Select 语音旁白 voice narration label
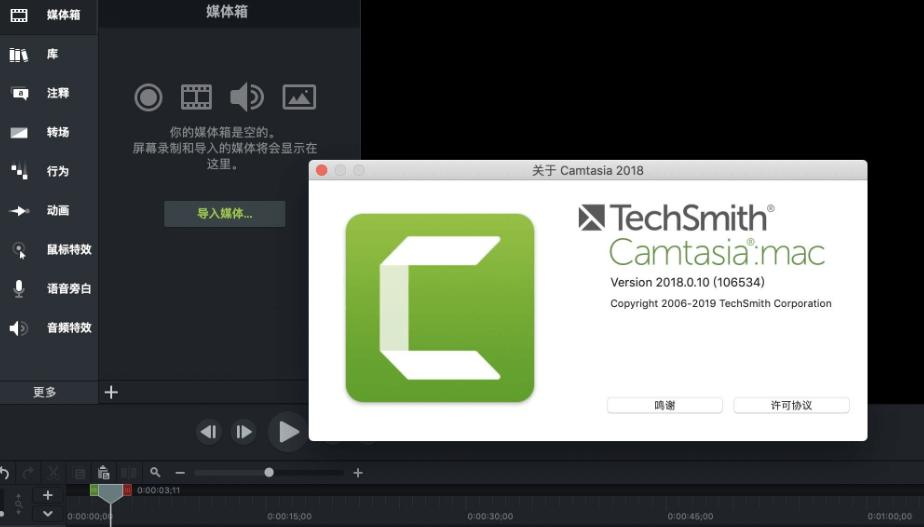Viewport: 924px width, 527px height. coord(70,289)
